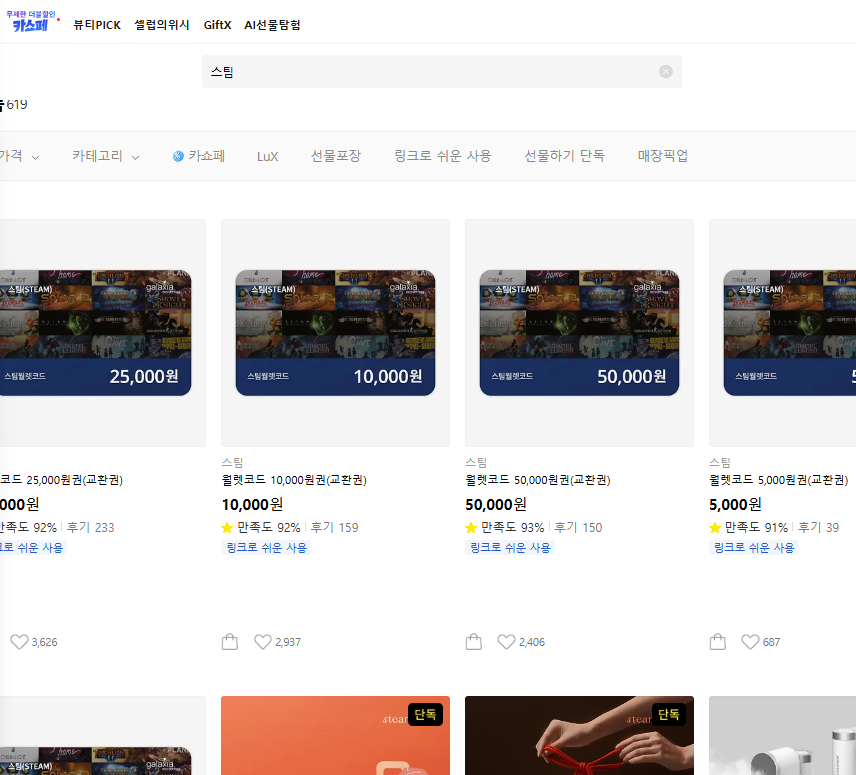Go to the GiftX menu
The height and width of the screenshot is (775, 856).
pos(217,25)
